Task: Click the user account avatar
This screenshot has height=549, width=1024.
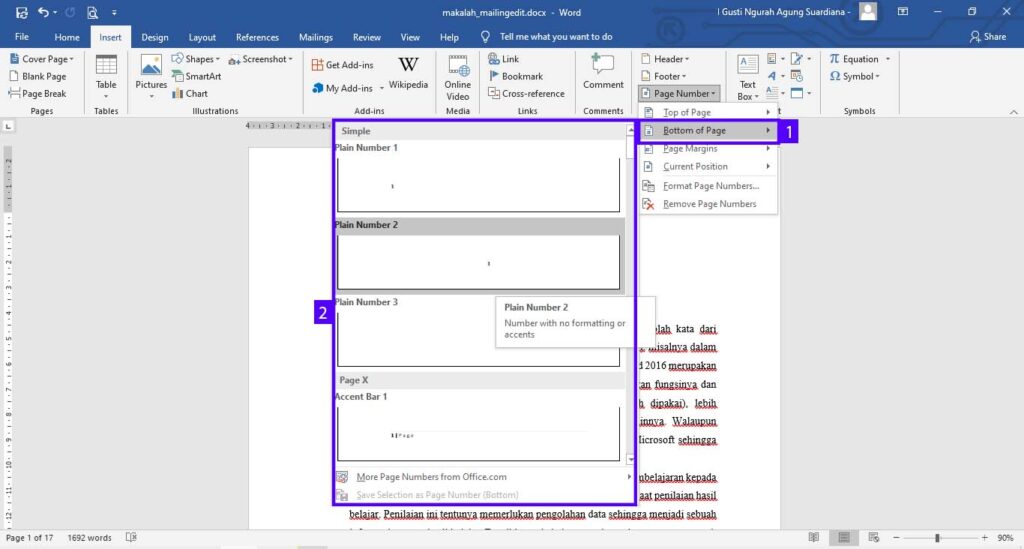Action: (x=868, y=12)
